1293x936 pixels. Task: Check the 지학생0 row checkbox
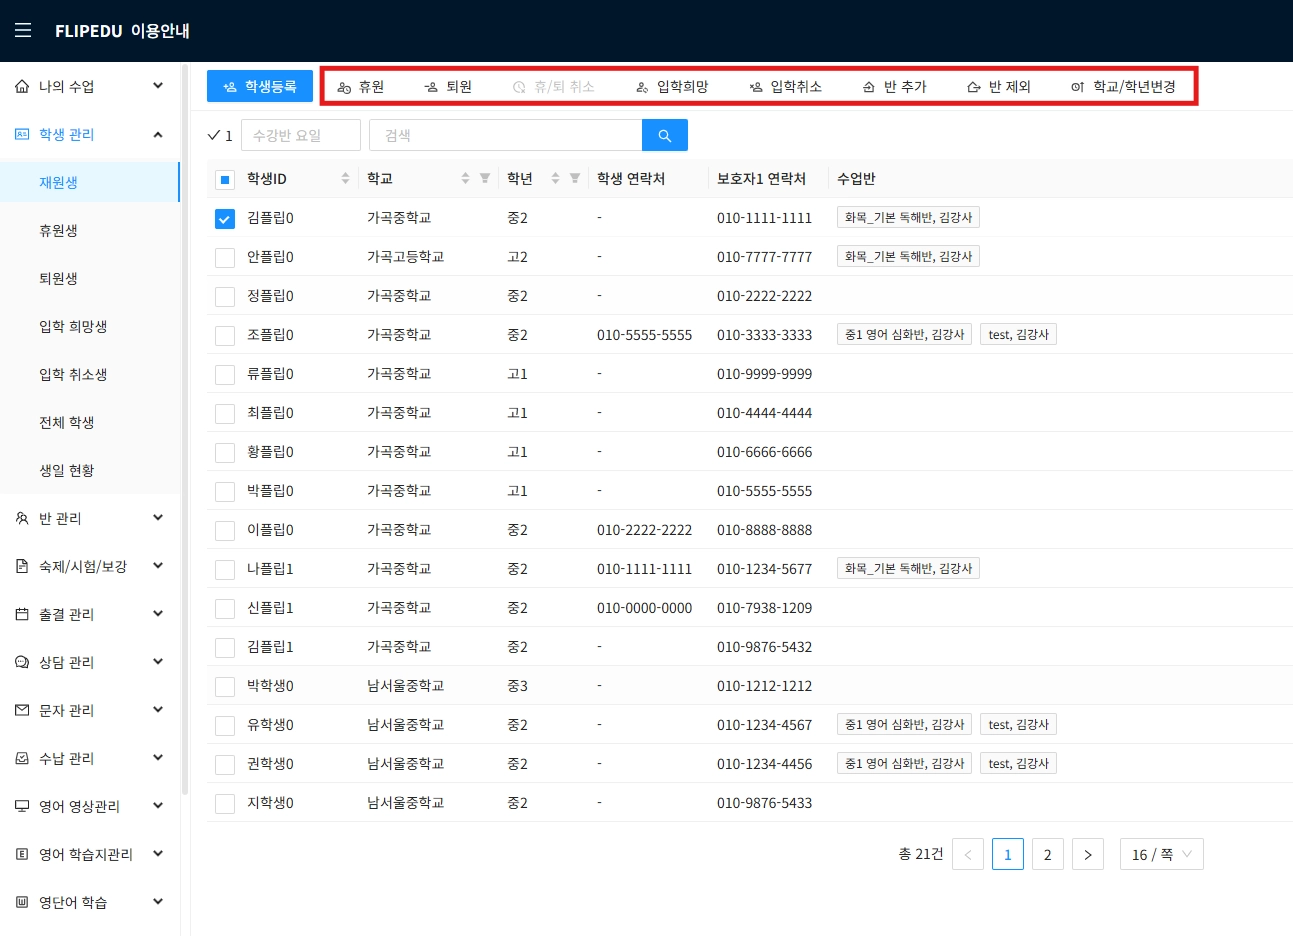tap(225, 804)
